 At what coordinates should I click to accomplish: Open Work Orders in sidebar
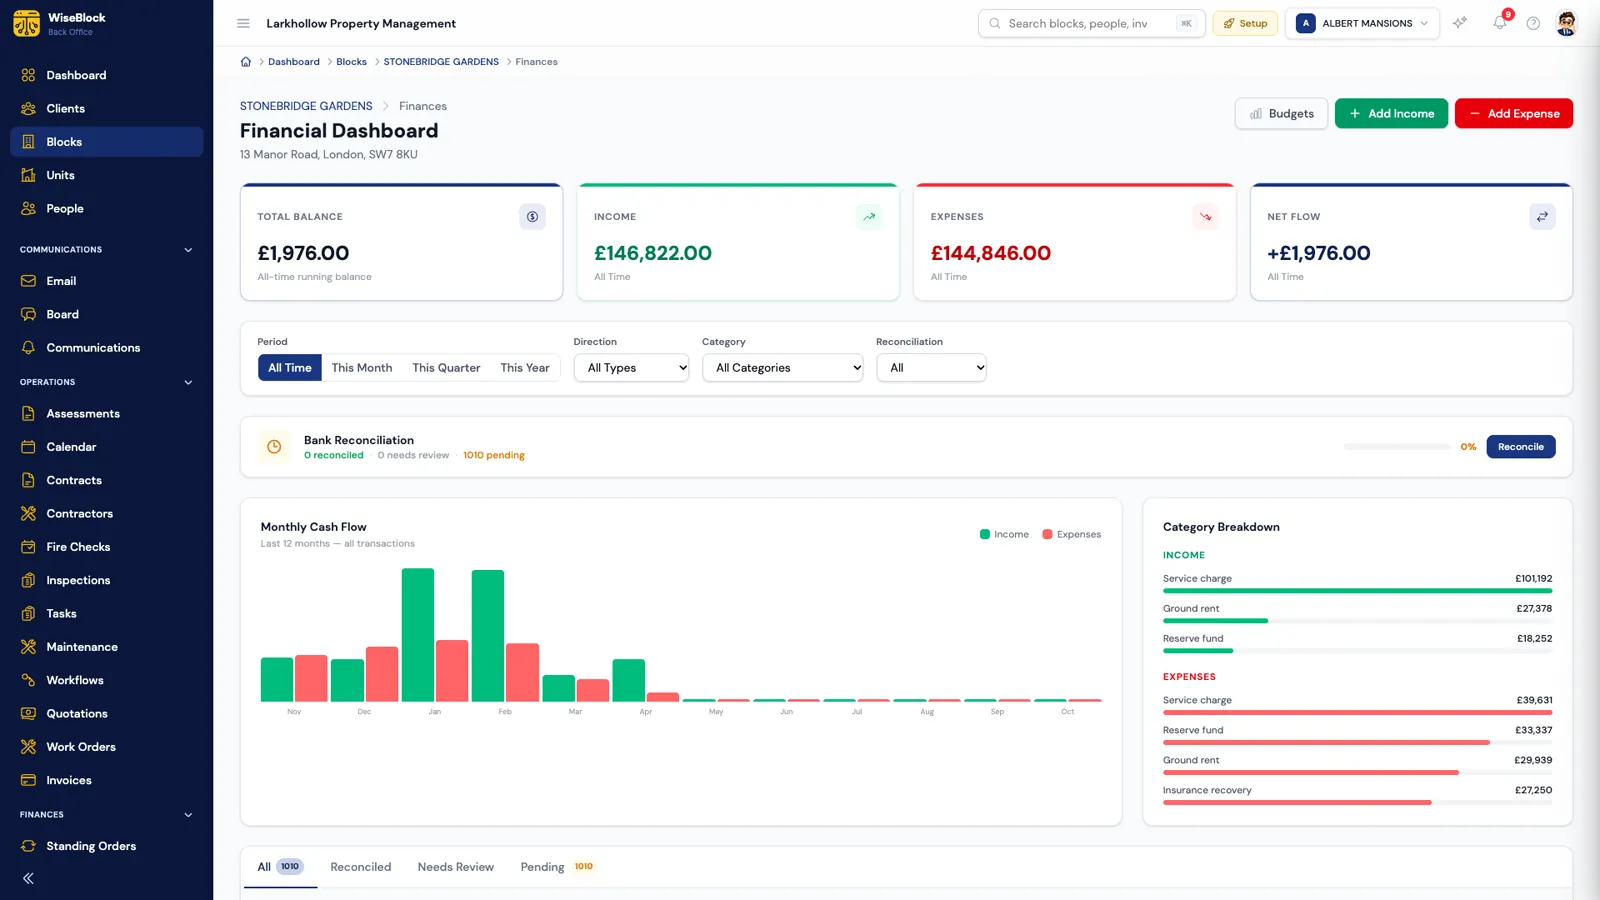(x=106, y=747)
